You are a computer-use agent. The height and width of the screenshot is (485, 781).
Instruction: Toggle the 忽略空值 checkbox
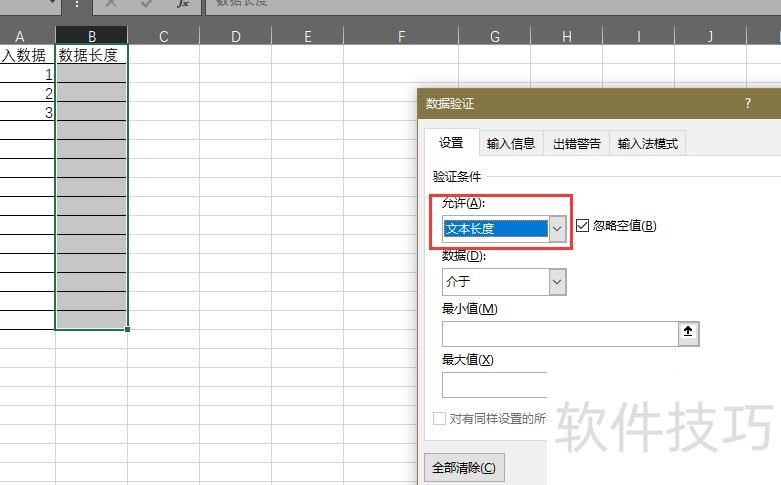pyautogui.click(x=583, y=226)
